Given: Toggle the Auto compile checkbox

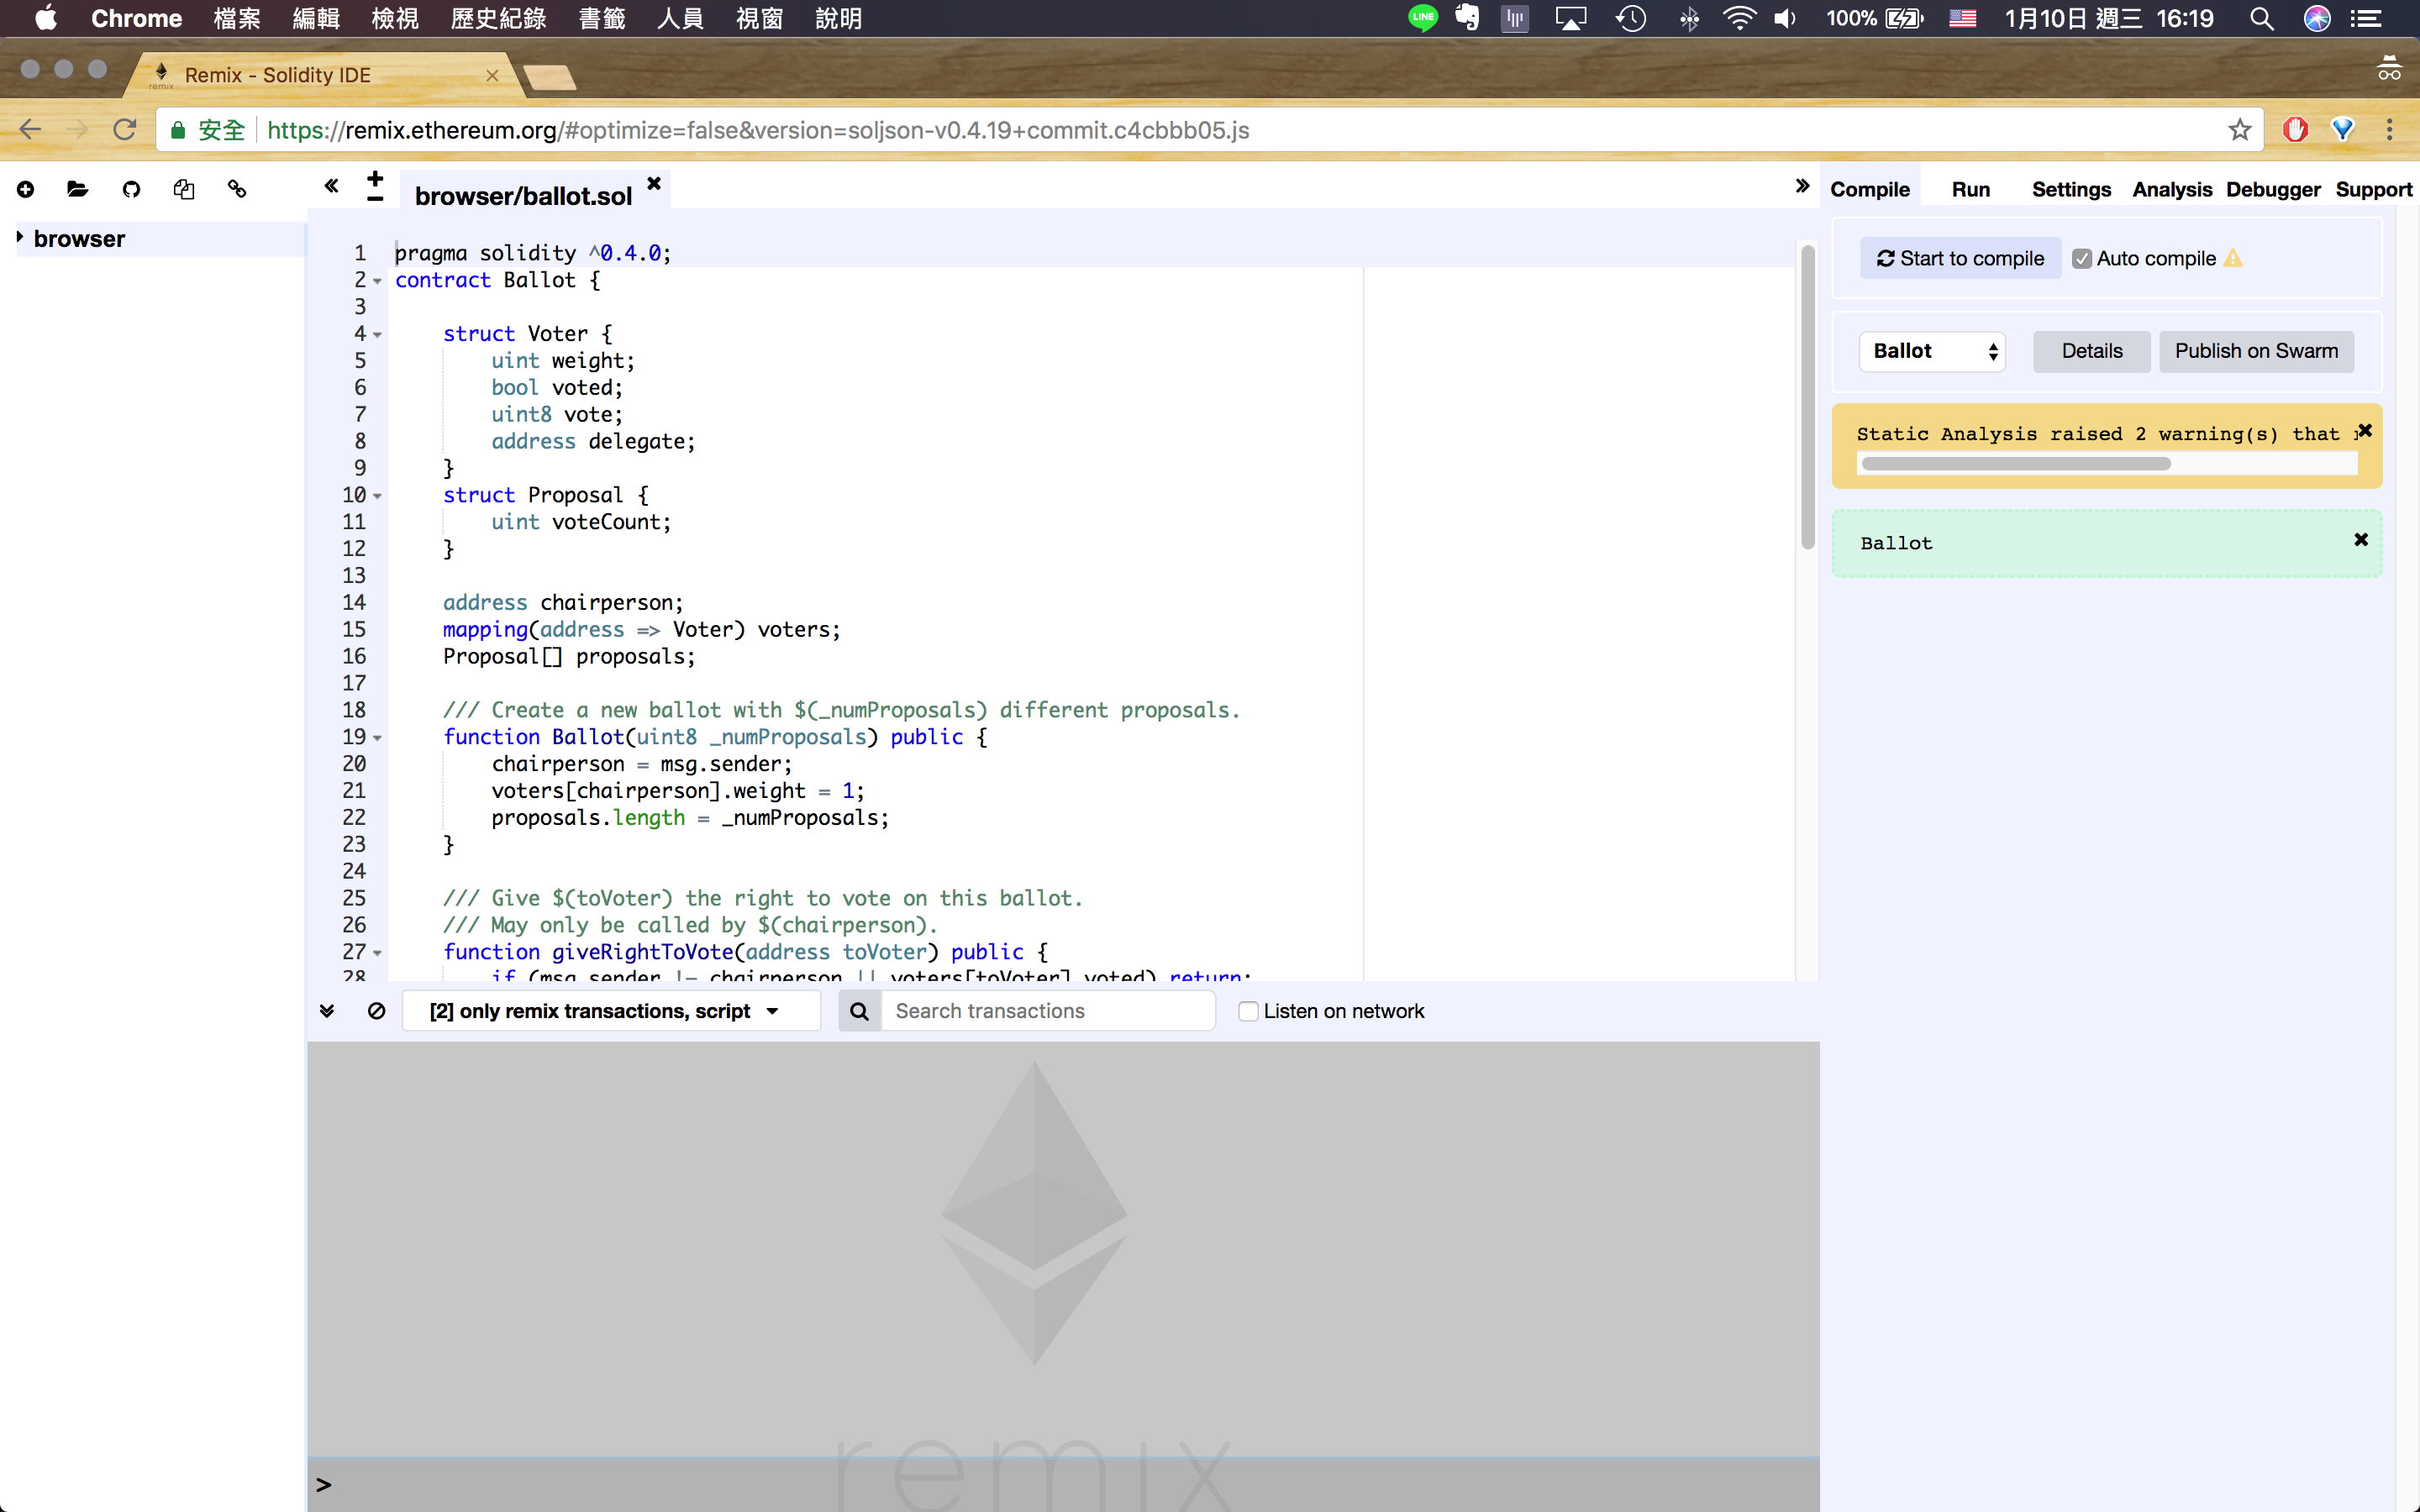Looking at the screenshot, I should pos(2082,259).
